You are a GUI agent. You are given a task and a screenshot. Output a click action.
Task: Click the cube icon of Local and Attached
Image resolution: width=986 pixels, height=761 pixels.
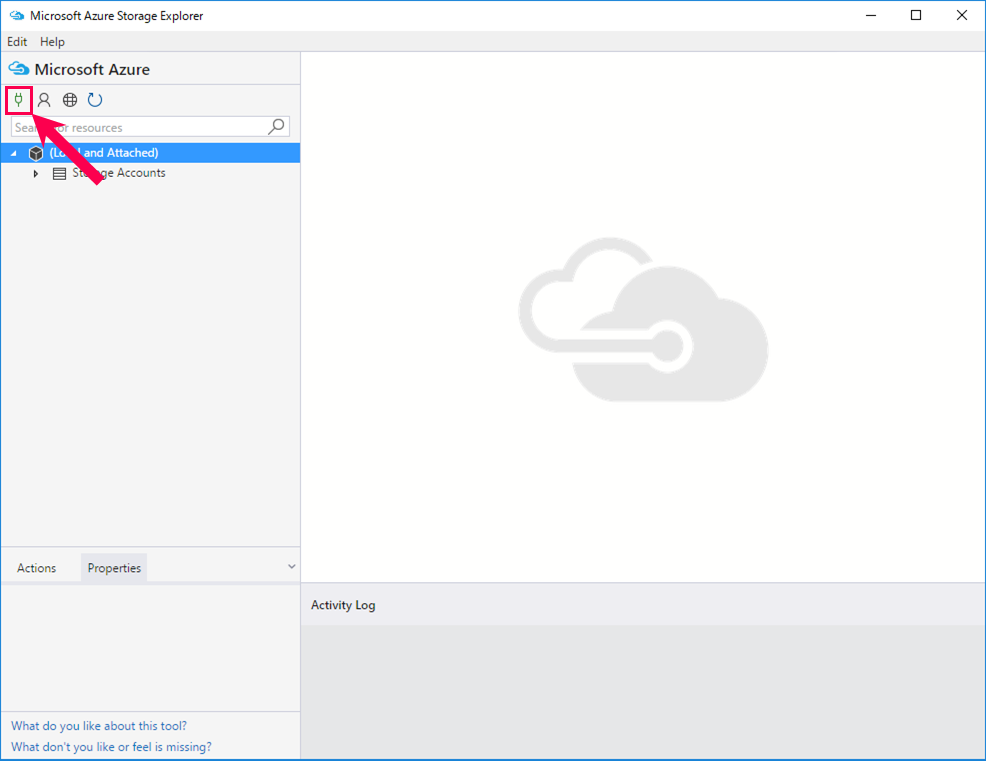36,153
